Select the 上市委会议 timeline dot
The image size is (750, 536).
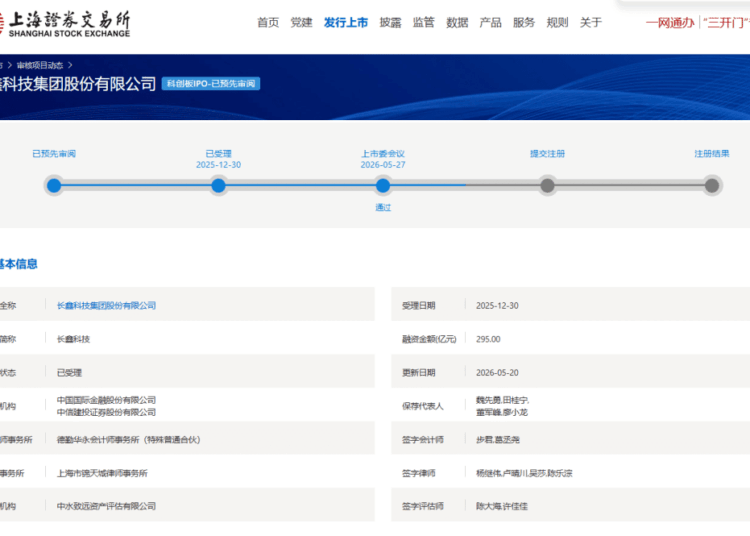click(x=383, y=186)
